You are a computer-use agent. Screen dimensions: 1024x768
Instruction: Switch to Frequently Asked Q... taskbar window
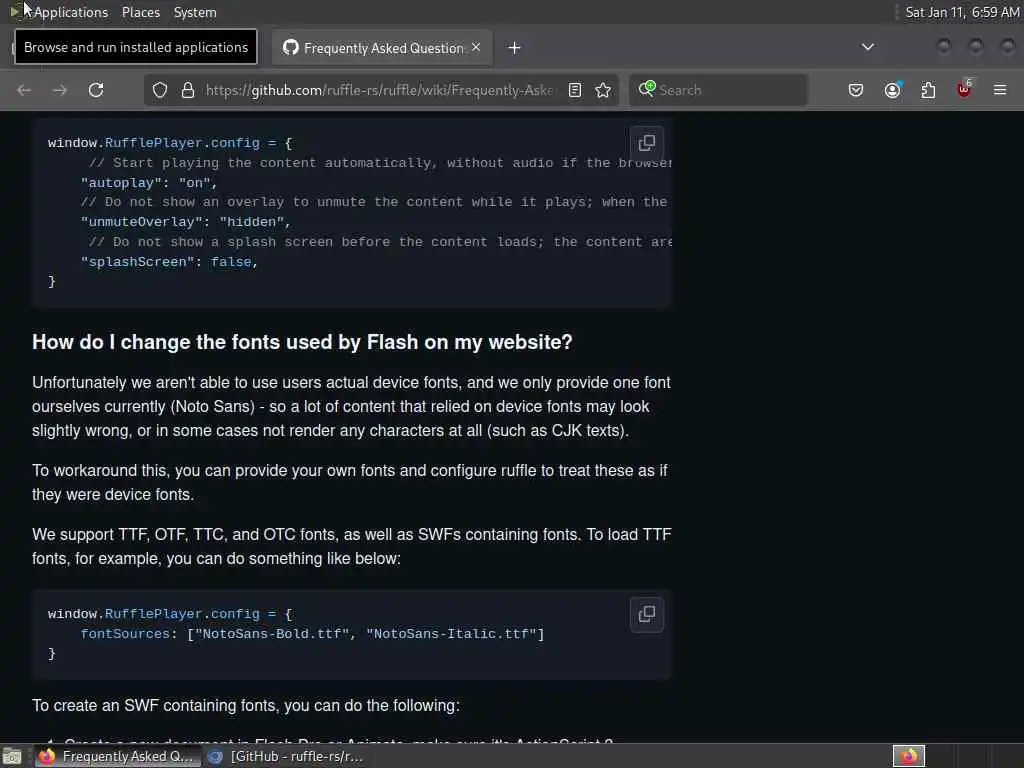click(x=118, y=756)
